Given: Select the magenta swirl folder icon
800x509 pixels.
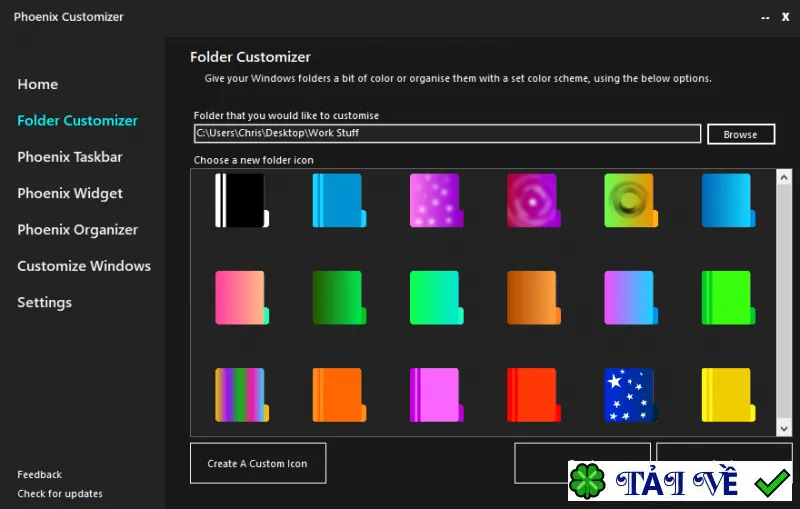Looking at the screenshot, I should (x=534, y=200).
